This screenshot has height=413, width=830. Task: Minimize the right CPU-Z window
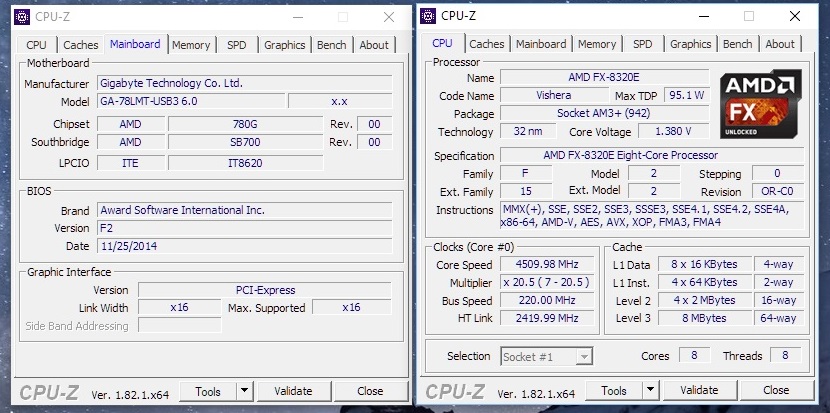pyautogui.click(x=703, y=16)
